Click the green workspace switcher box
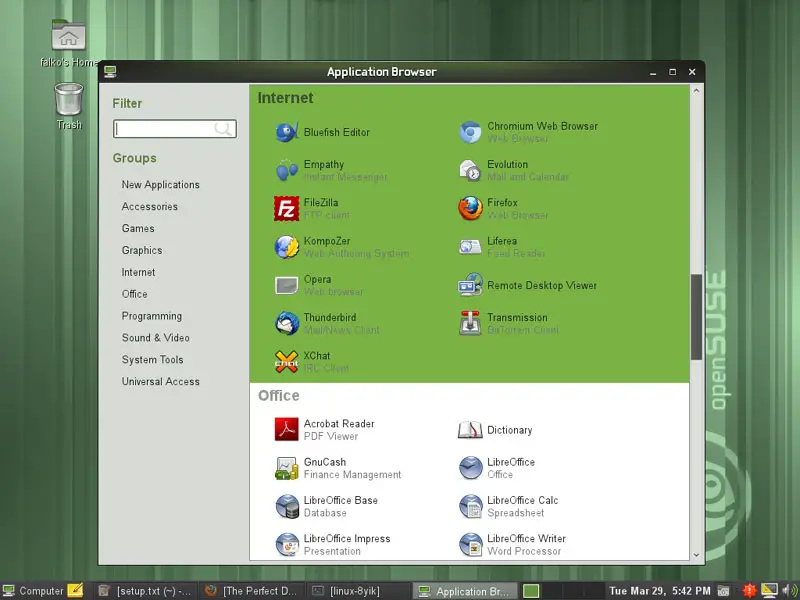 [531, 591]
